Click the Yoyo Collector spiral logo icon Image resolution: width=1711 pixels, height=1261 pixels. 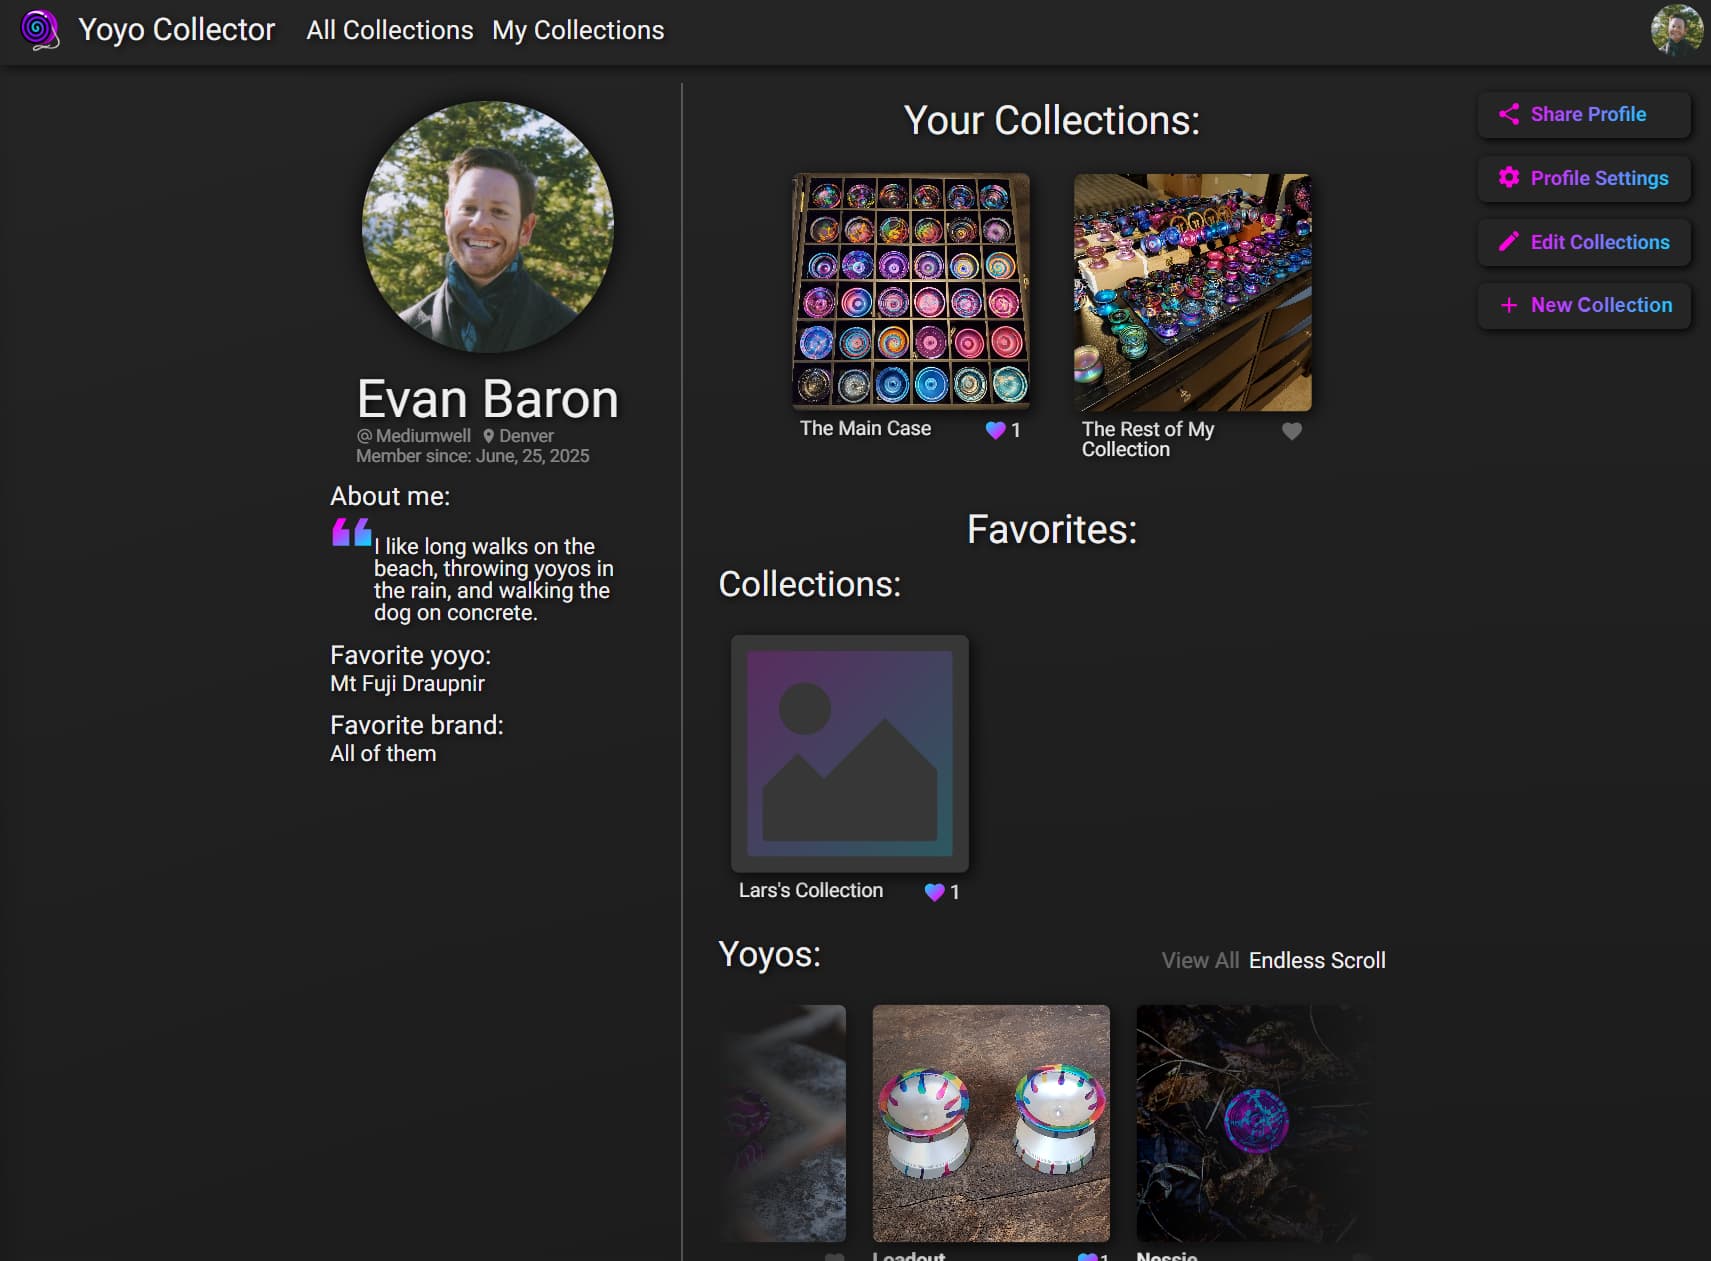point(40,30)
